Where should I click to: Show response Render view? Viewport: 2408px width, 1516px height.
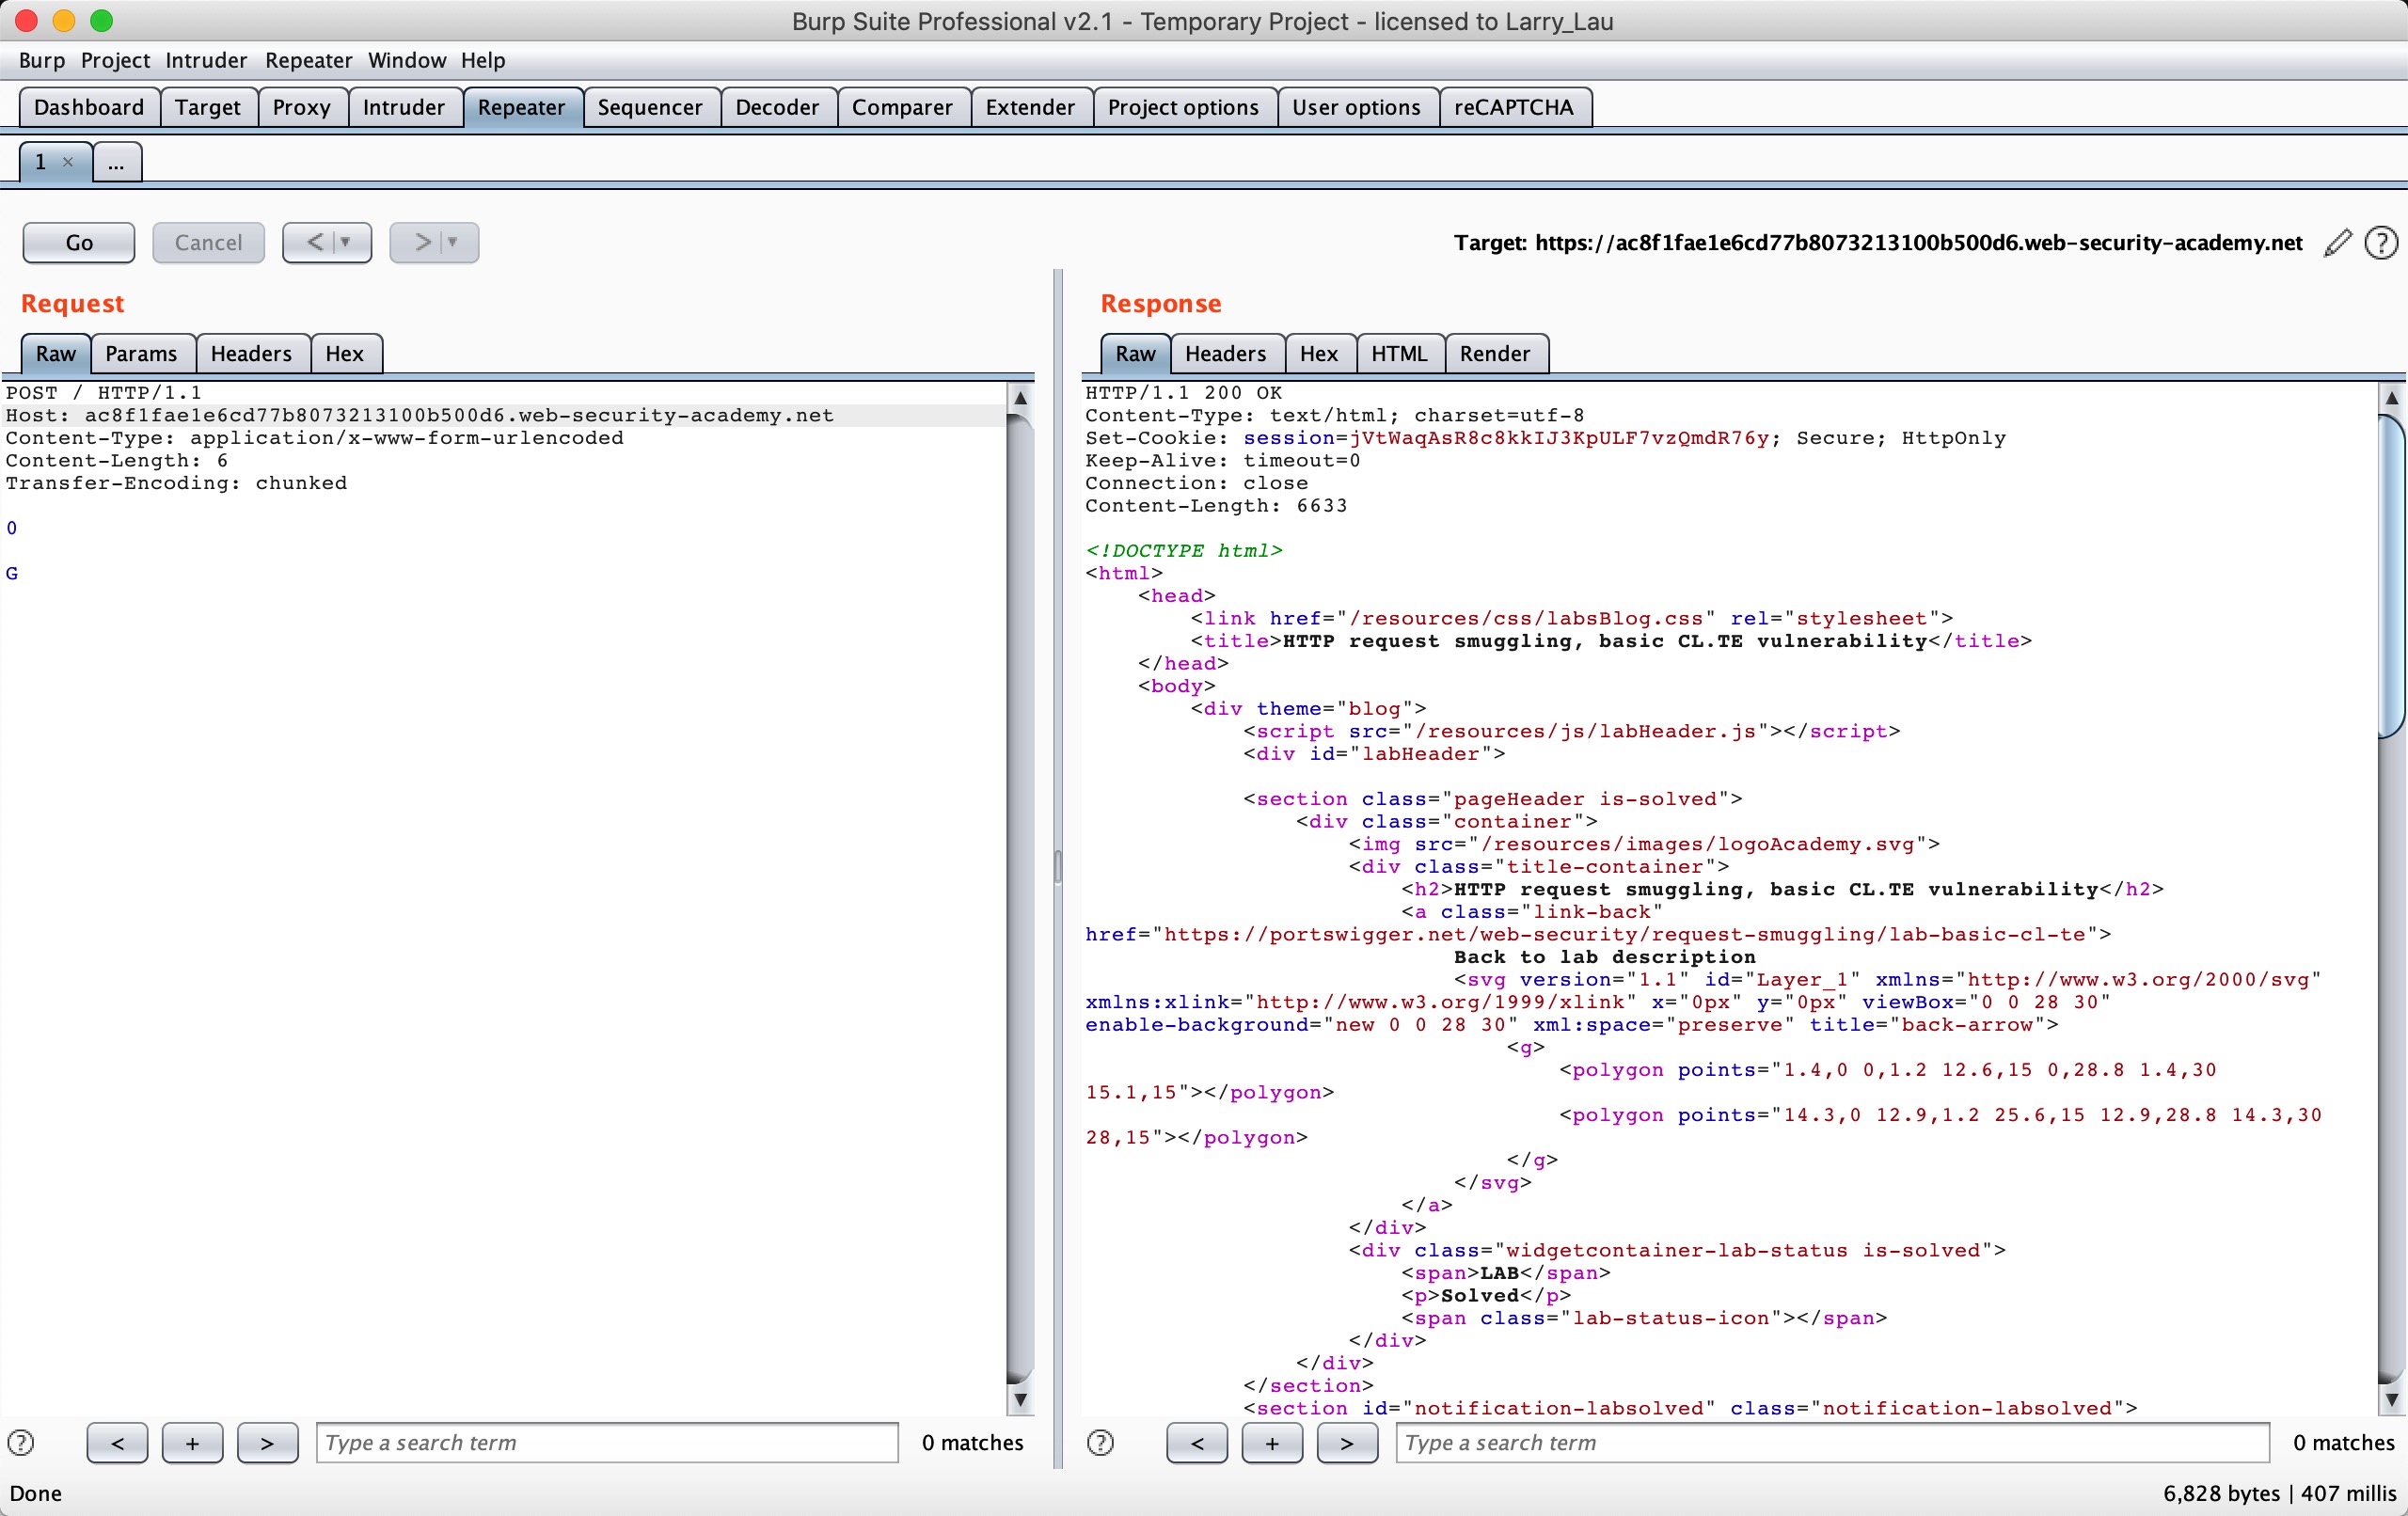(x=1495, y=353)
